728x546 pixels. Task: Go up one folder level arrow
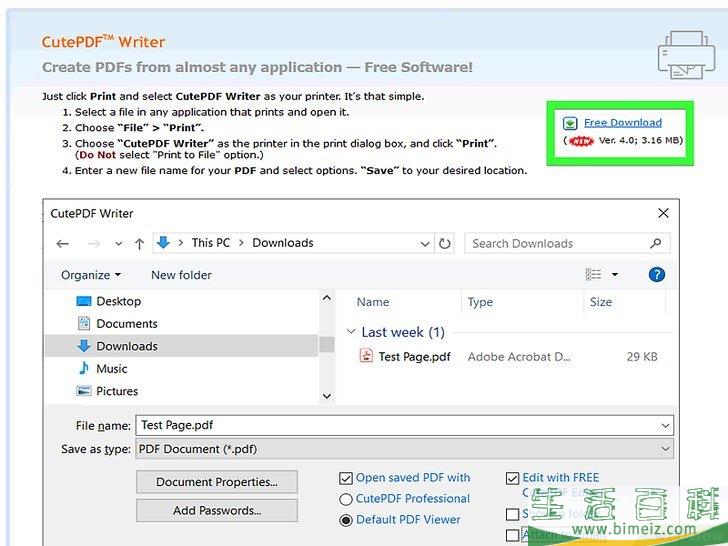pyautogui.click(x=139, y=243)
